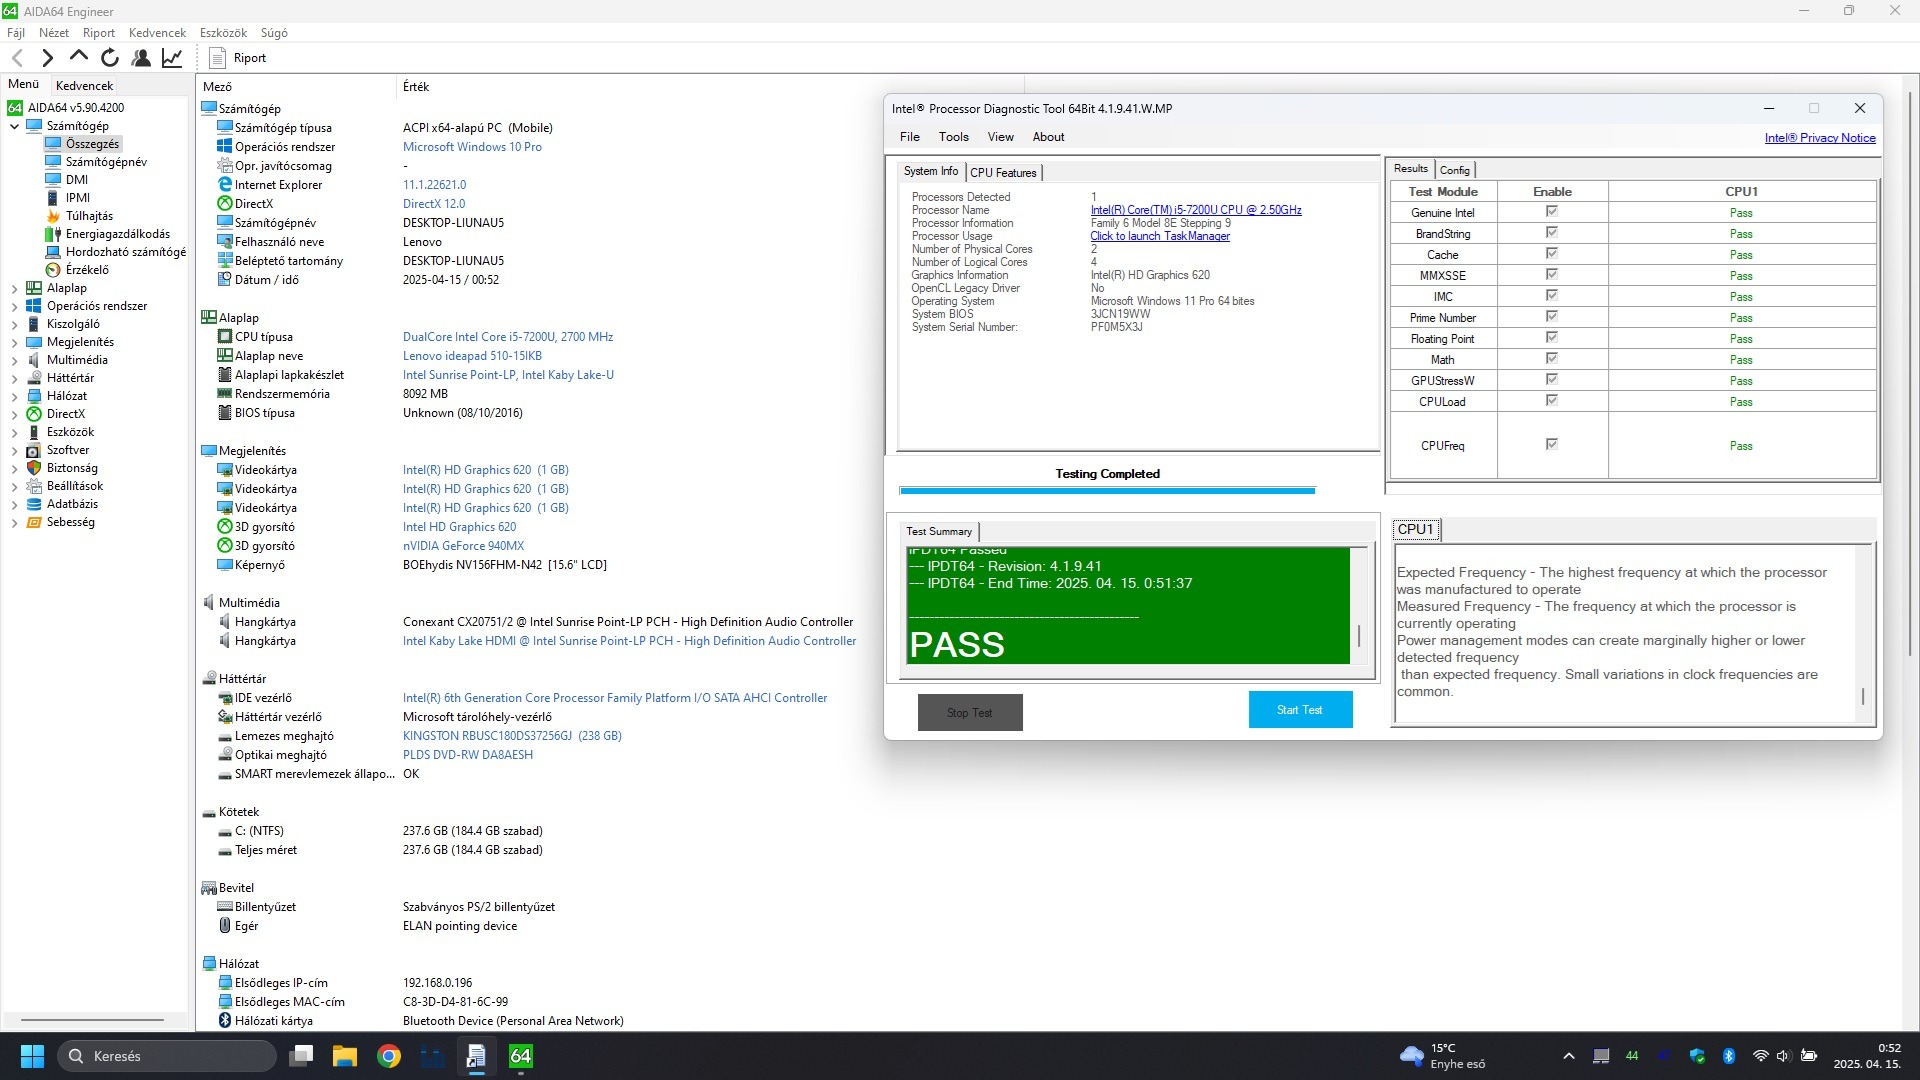Expand the Hálózat tree node

14,396
